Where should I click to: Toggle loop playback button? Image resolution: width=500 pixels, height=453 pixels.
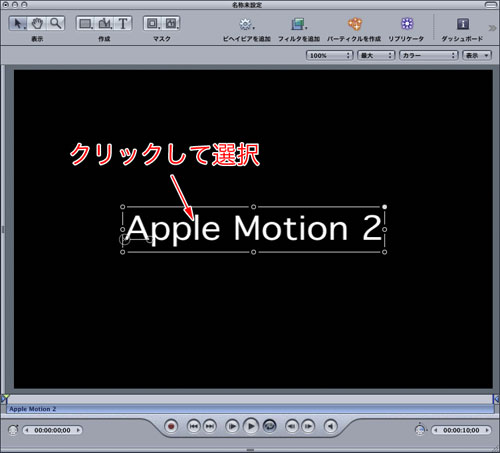click(x=269, y=426)
